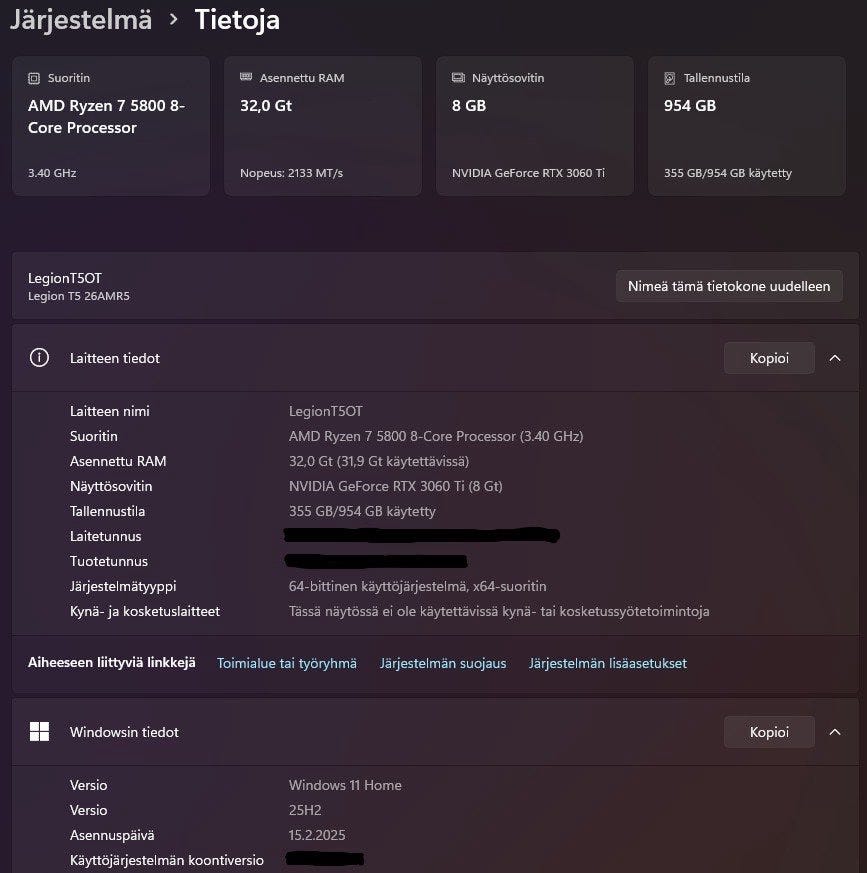Open the Suoritin AMD Ryzen card
Image resolution: width=867 pixels, height=873 pixels.
tap(111, 126)
